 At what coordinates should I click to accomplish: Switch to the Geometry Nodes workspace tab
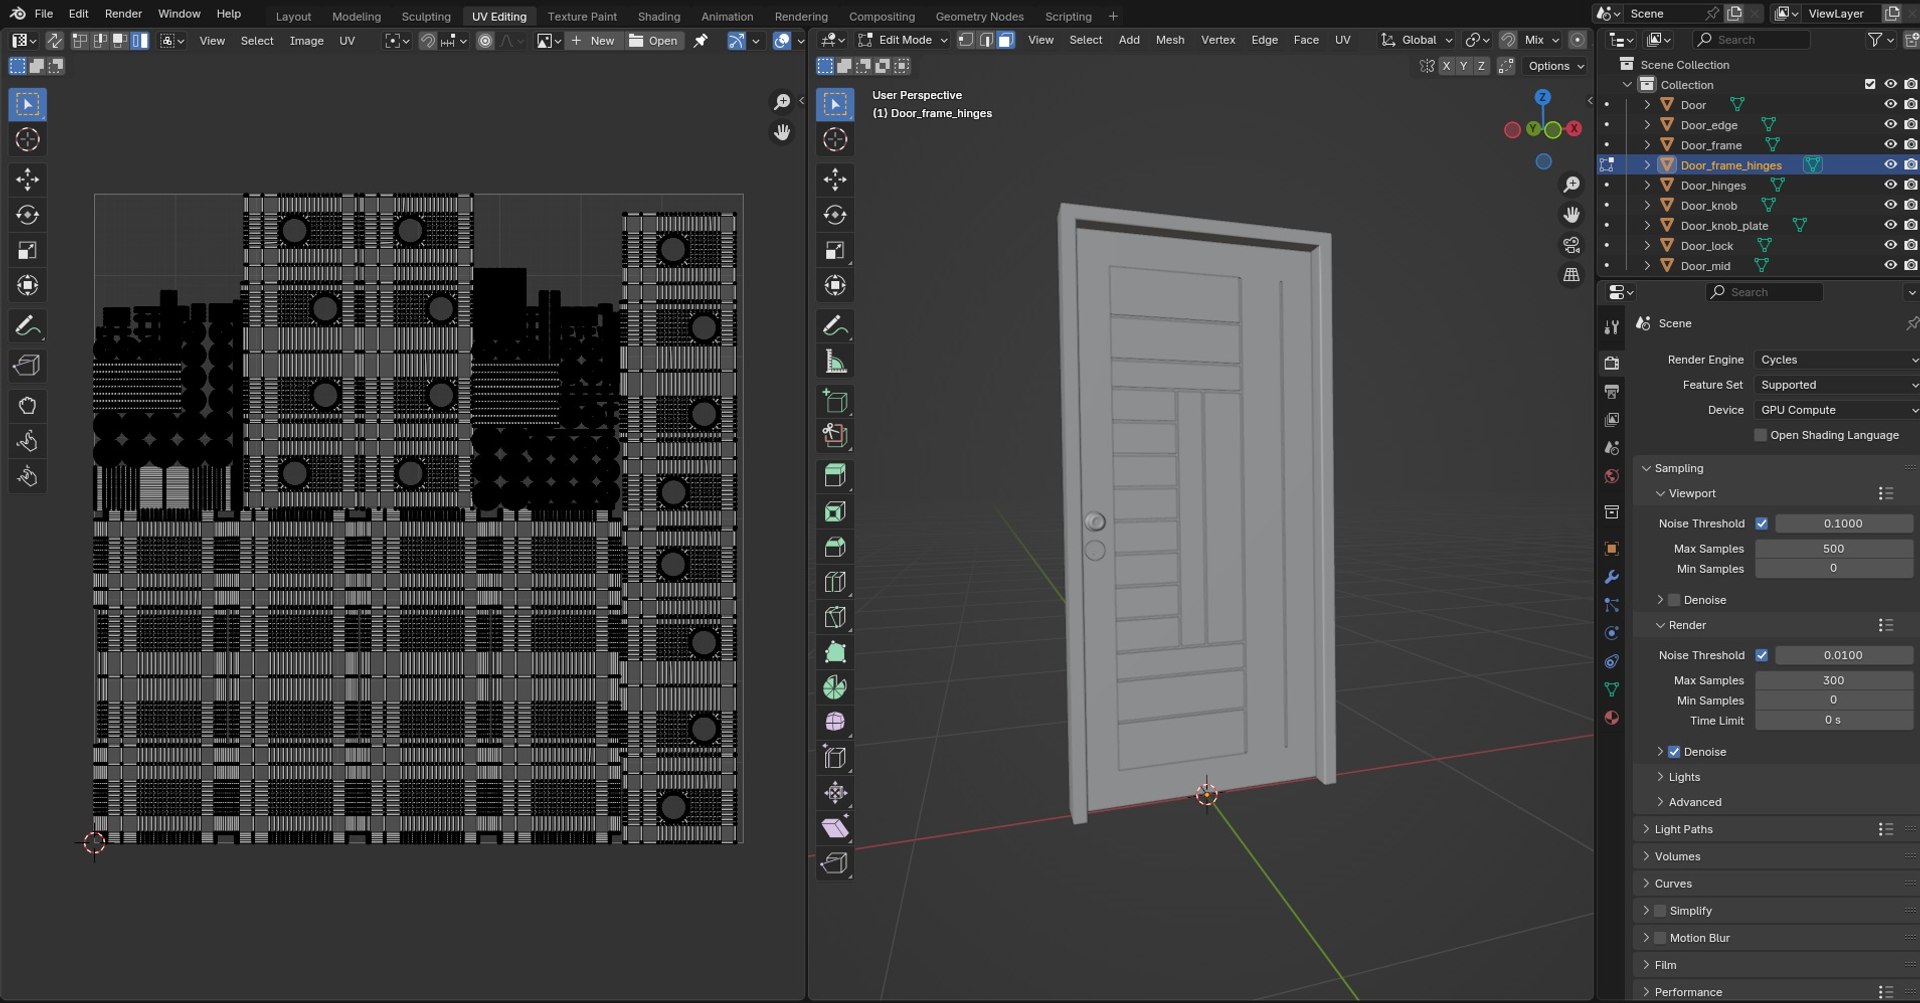pyautogui.click(x=979, y=16)
